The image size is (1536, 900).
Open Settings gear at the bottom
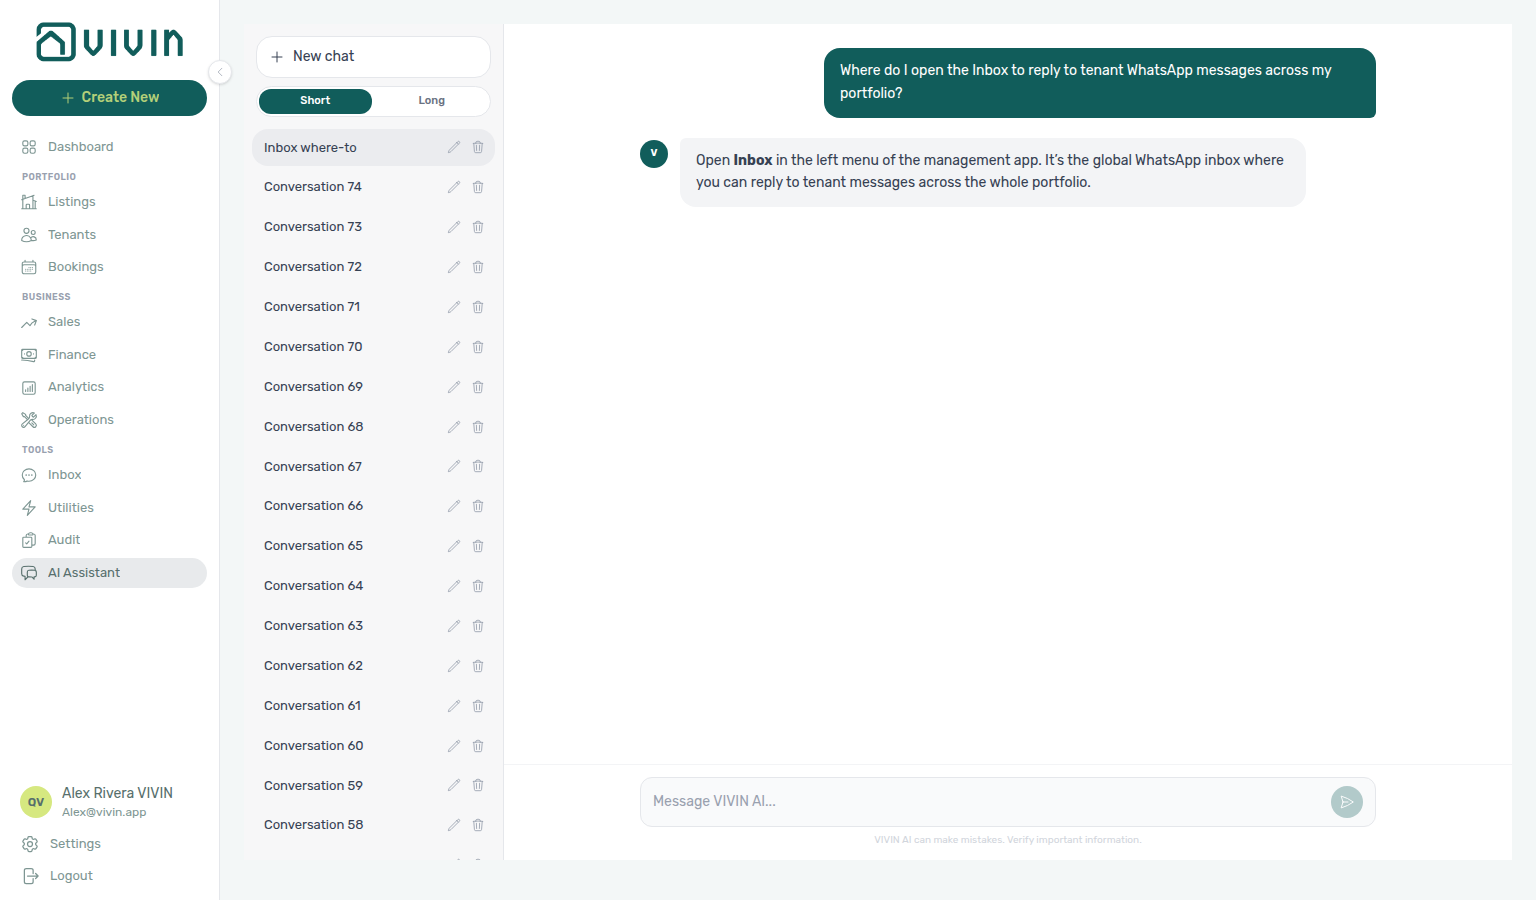point(30,844)
